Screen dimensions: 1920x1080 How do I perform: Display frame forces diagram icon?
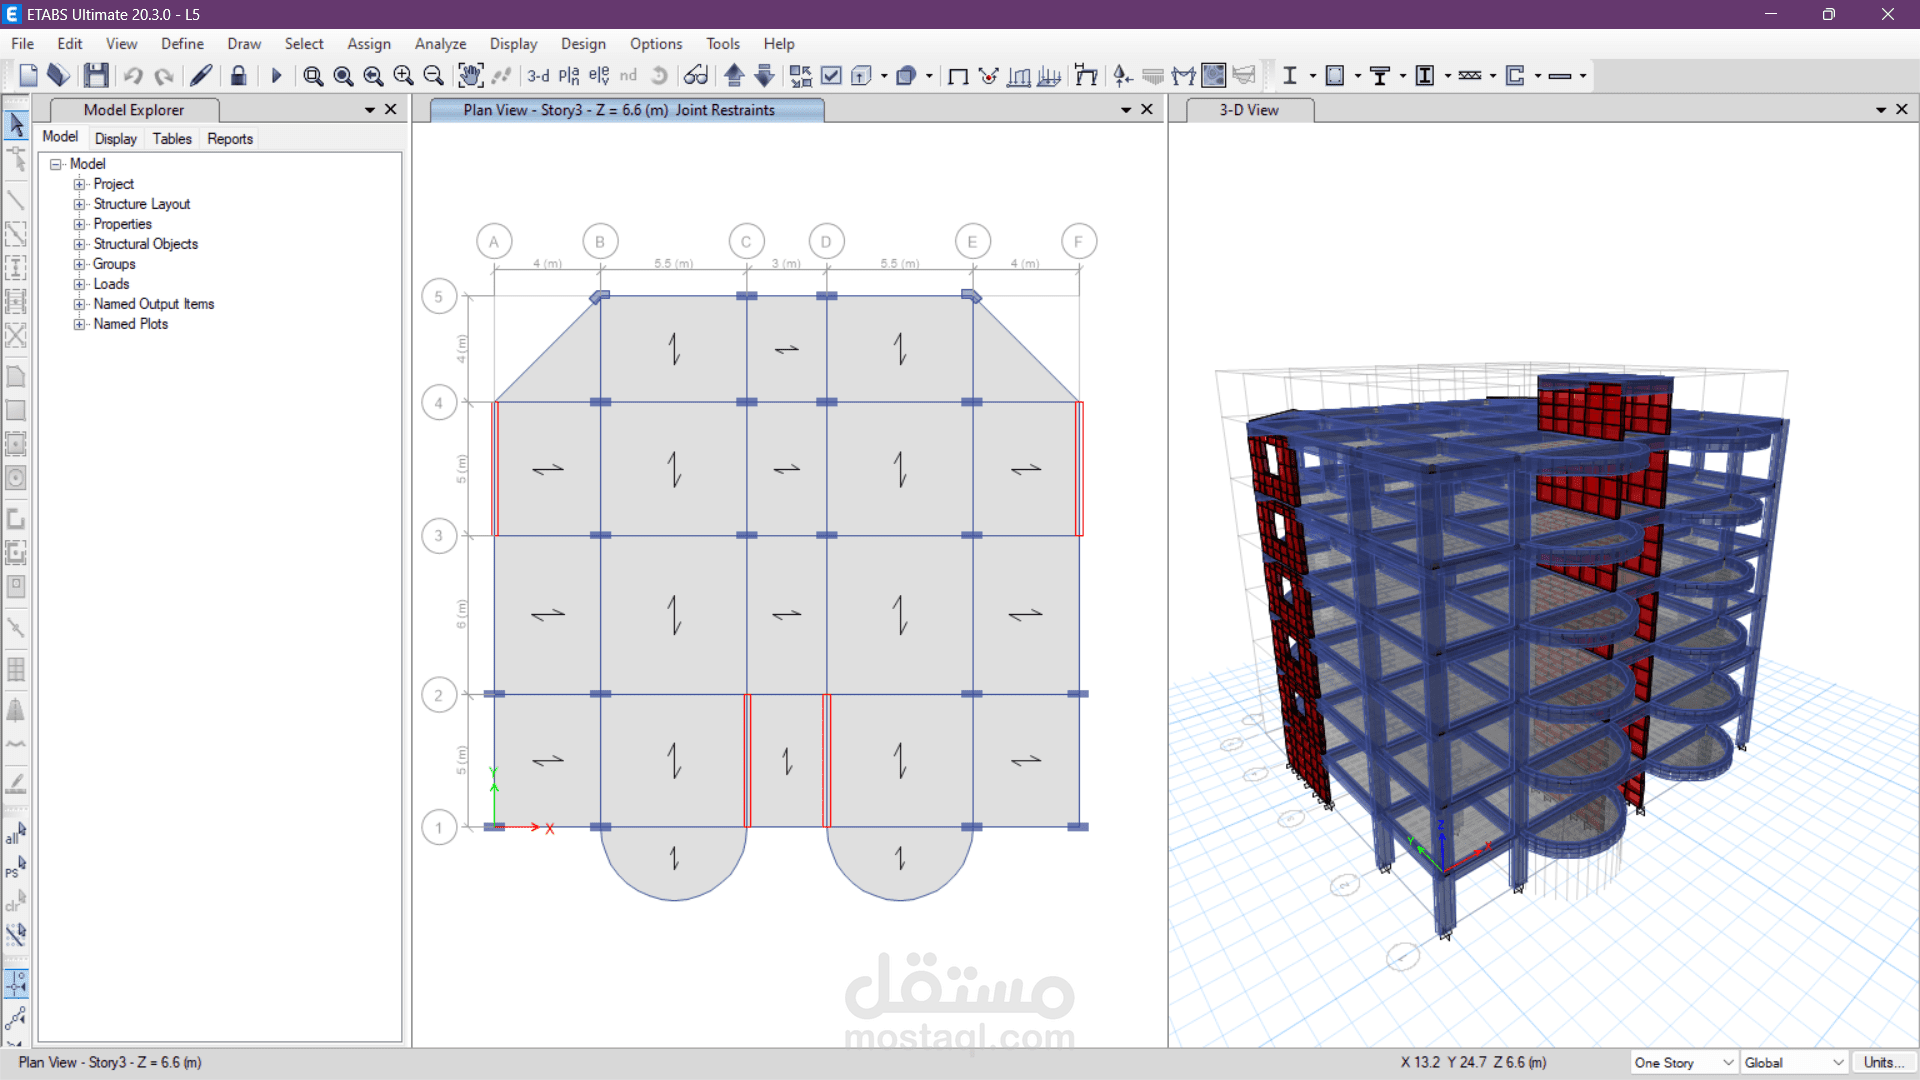tap(1184, 75)
